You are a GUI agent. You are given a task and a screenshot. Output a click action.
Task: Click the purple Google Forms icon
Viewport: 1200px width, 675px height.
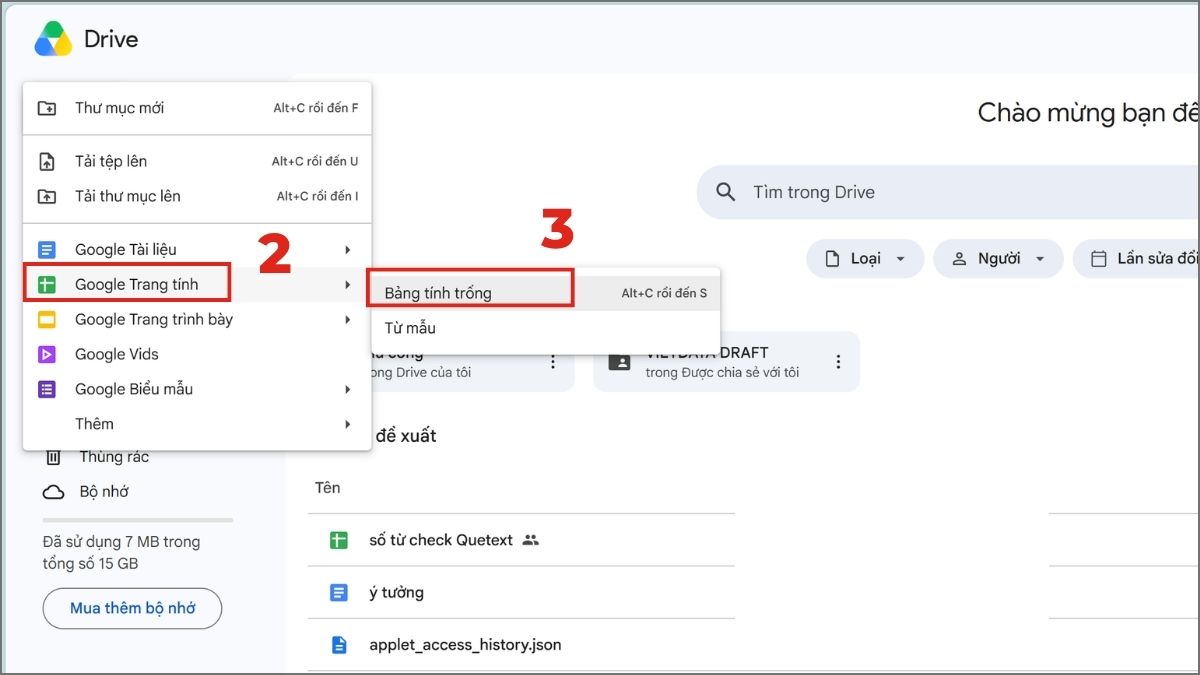46,389
